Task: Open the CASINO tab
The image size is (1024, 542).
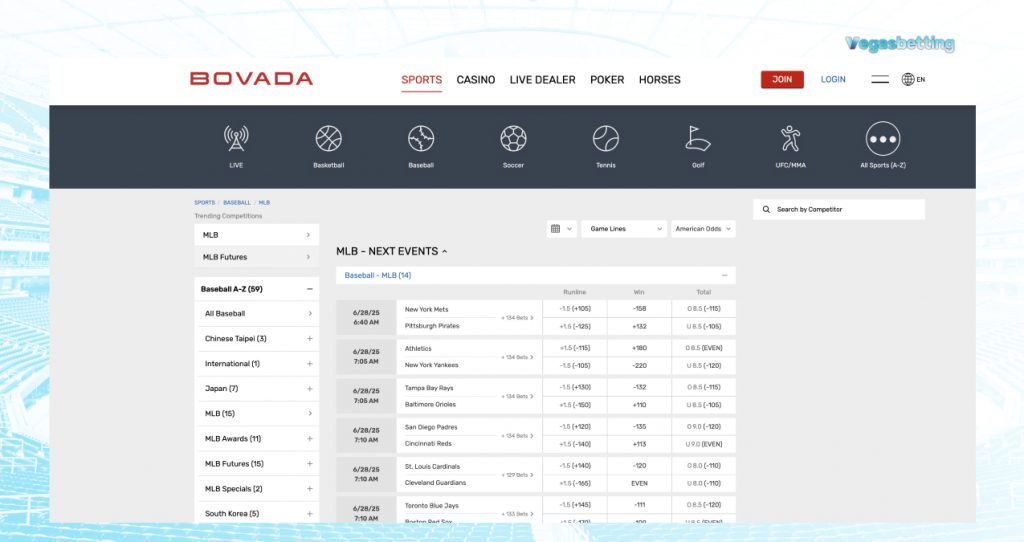Action: point(475,80)
